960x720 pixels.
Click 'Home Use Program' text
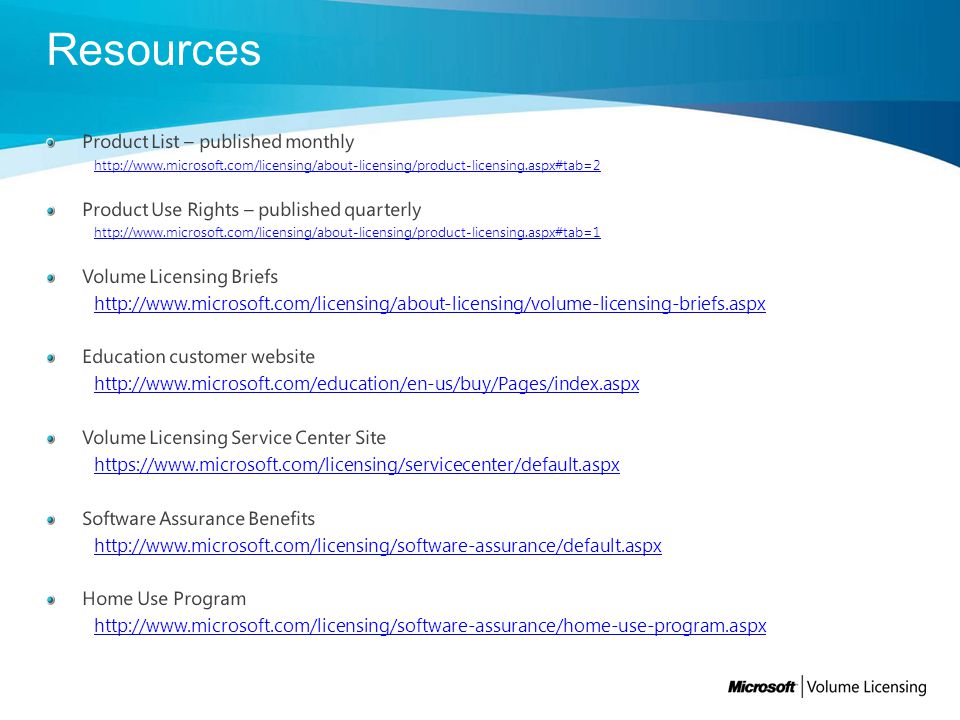[x=164, y=599]
